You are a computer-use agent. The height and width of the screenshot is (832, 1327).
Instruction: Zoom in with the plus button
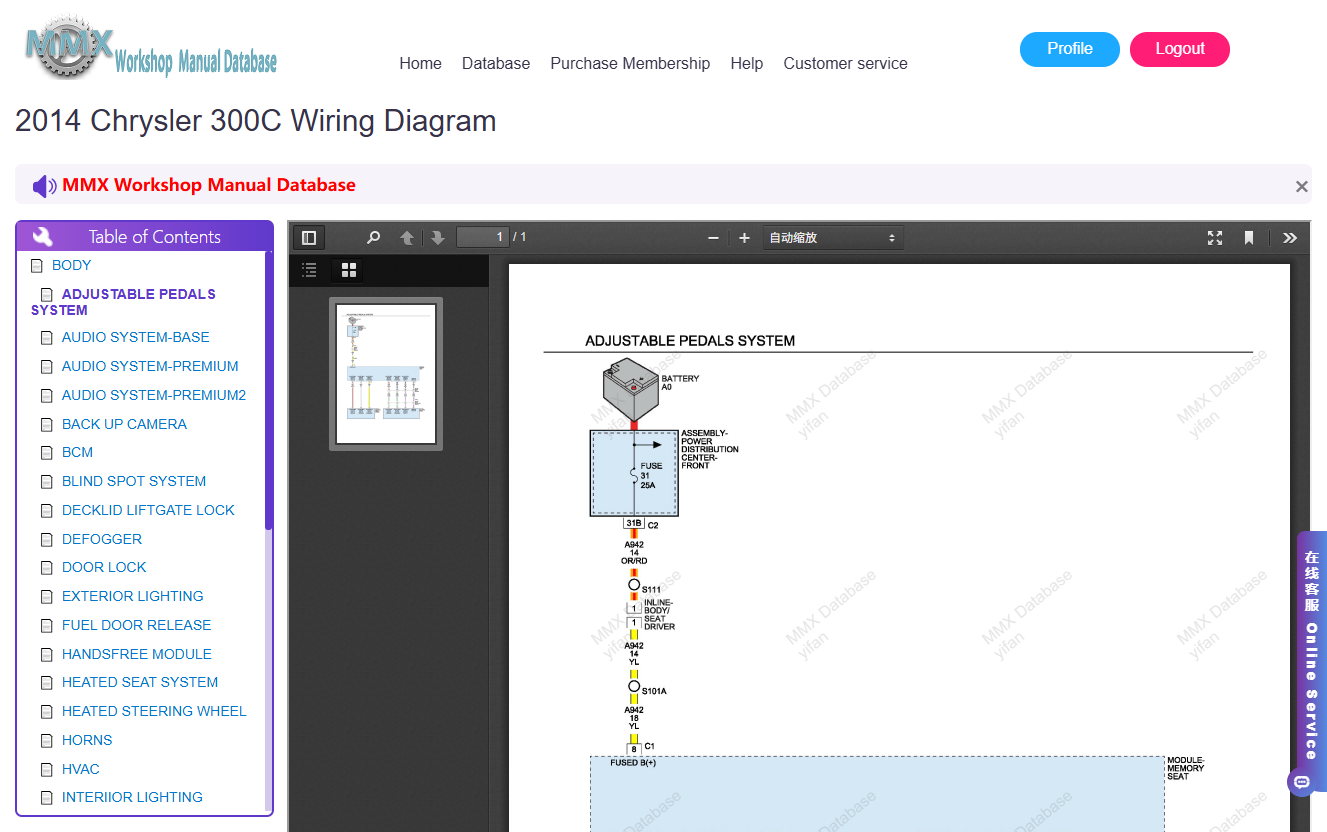(744, 237)
